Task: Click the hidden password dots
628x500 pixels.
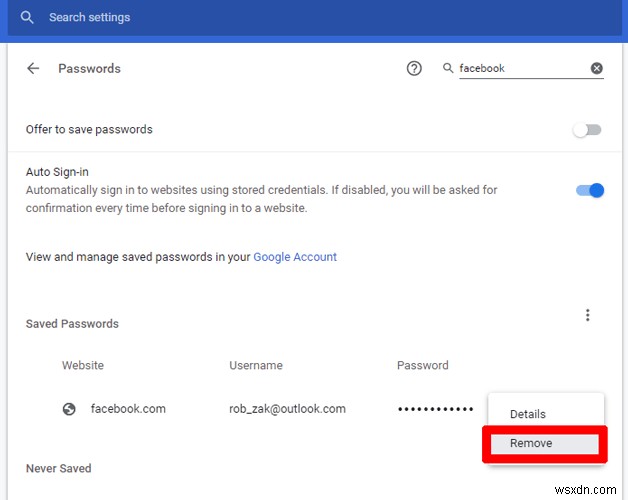Action: point(435,409)
